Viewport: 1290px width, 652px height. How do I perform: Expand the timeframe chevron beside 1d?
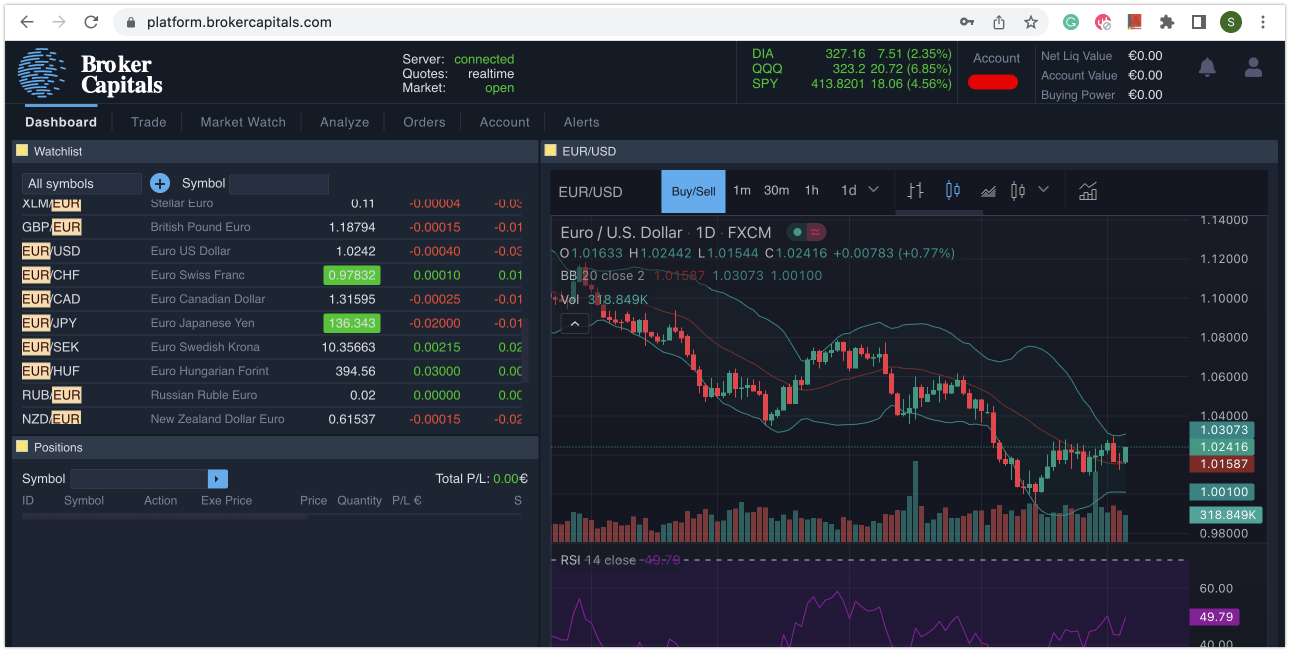(873, 189)
